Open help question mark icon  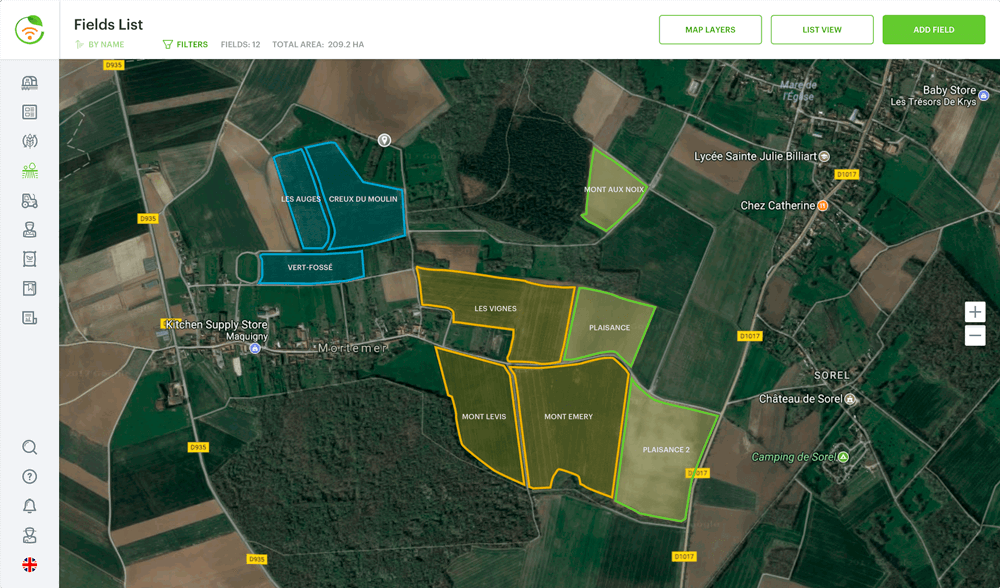(x=30, y=477)
